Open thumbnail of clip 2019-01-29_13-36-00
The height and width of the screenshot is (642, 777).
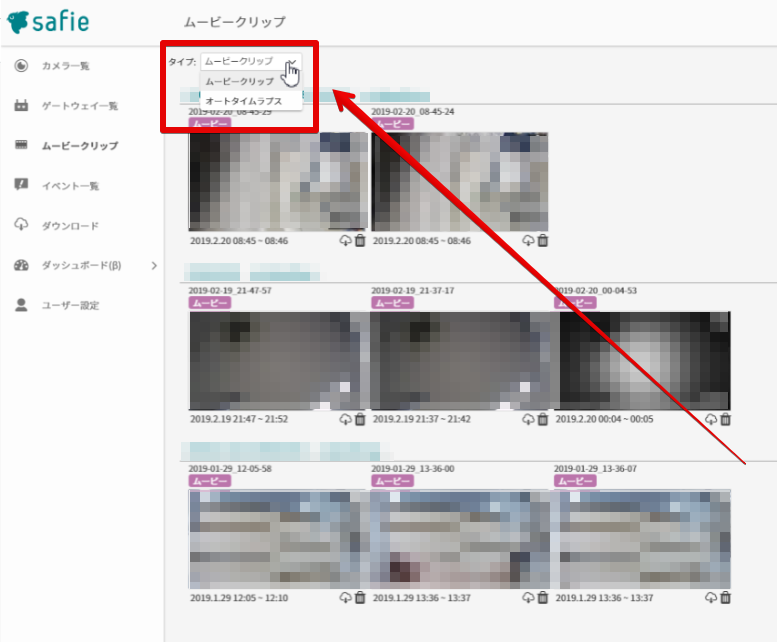460,539
